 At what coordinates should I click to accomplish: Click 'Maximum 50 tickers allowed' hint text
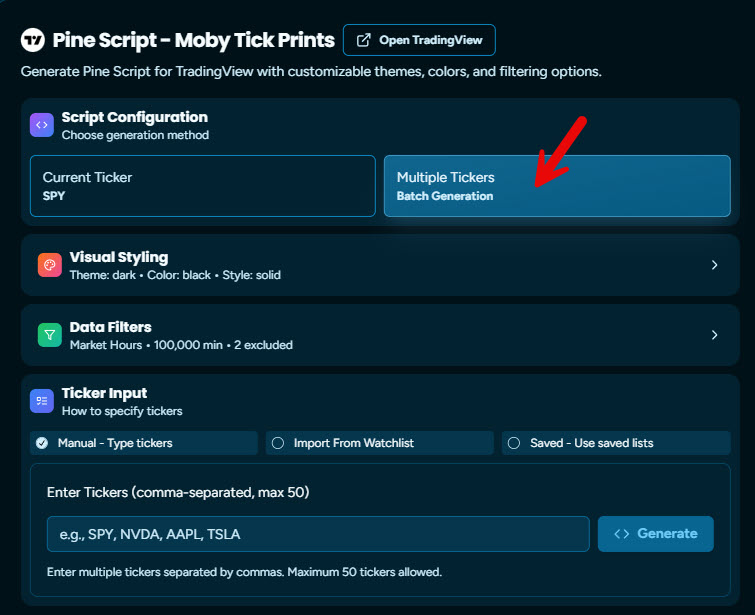pos(364,572)
